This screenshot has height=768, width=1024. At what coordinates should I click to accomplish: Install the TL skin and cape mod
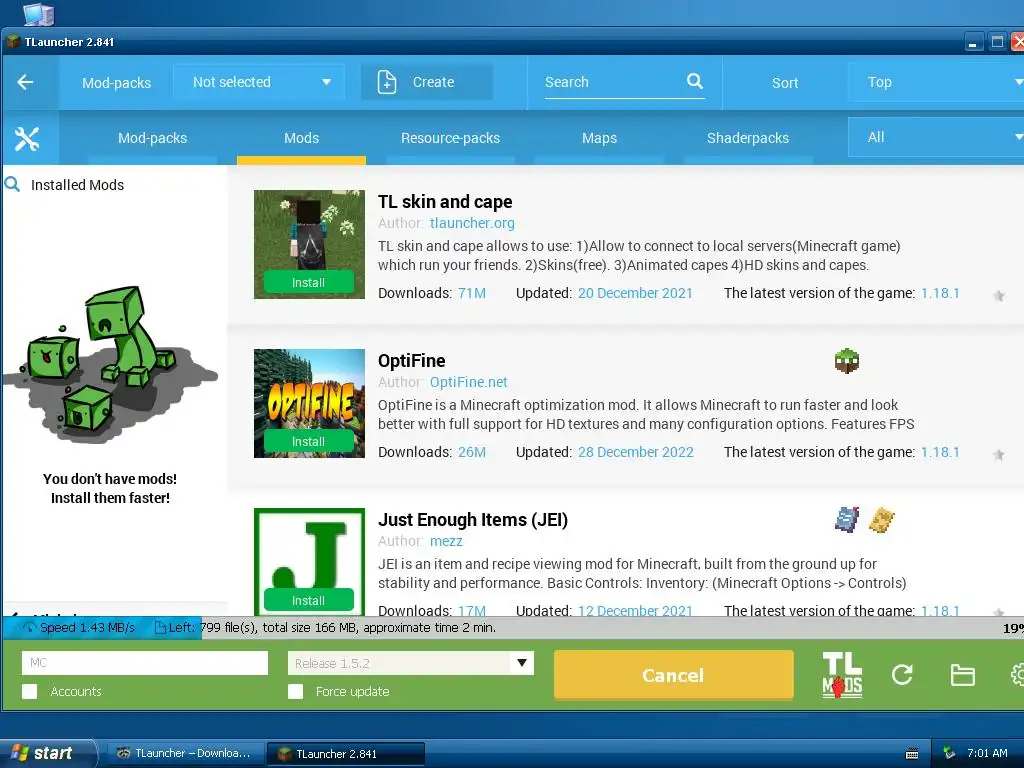coord(308,283)
